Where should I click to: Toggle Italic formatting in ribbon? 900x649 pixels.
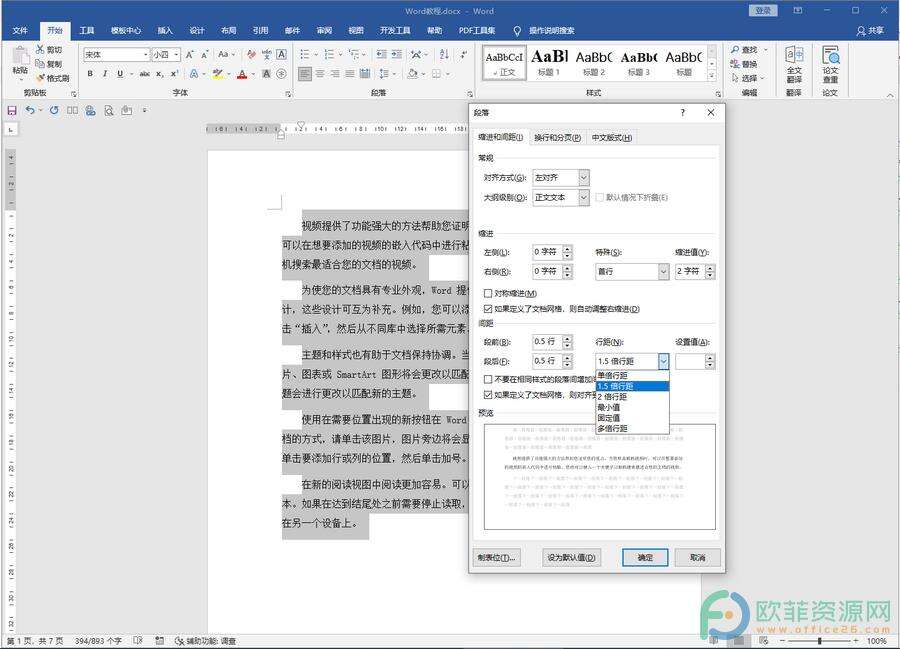105,73
